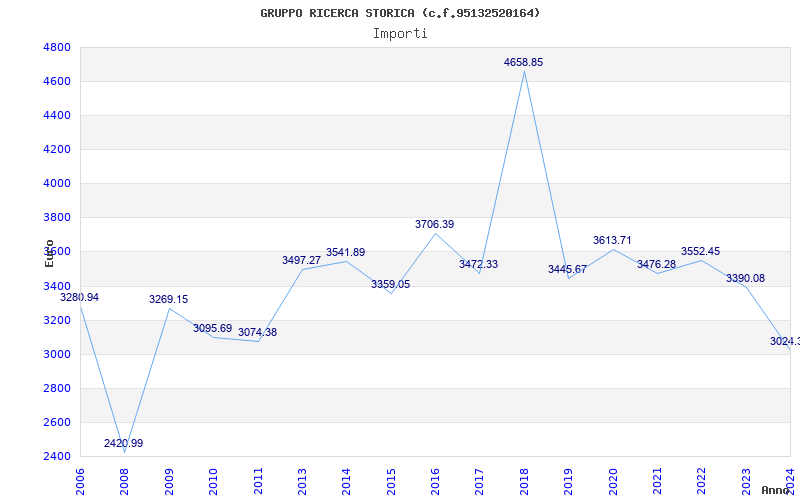Image resolution: width=800 pixels, height=500 pixels.
Task: Click the y-axis value 3000
Action: coord(55,355)
